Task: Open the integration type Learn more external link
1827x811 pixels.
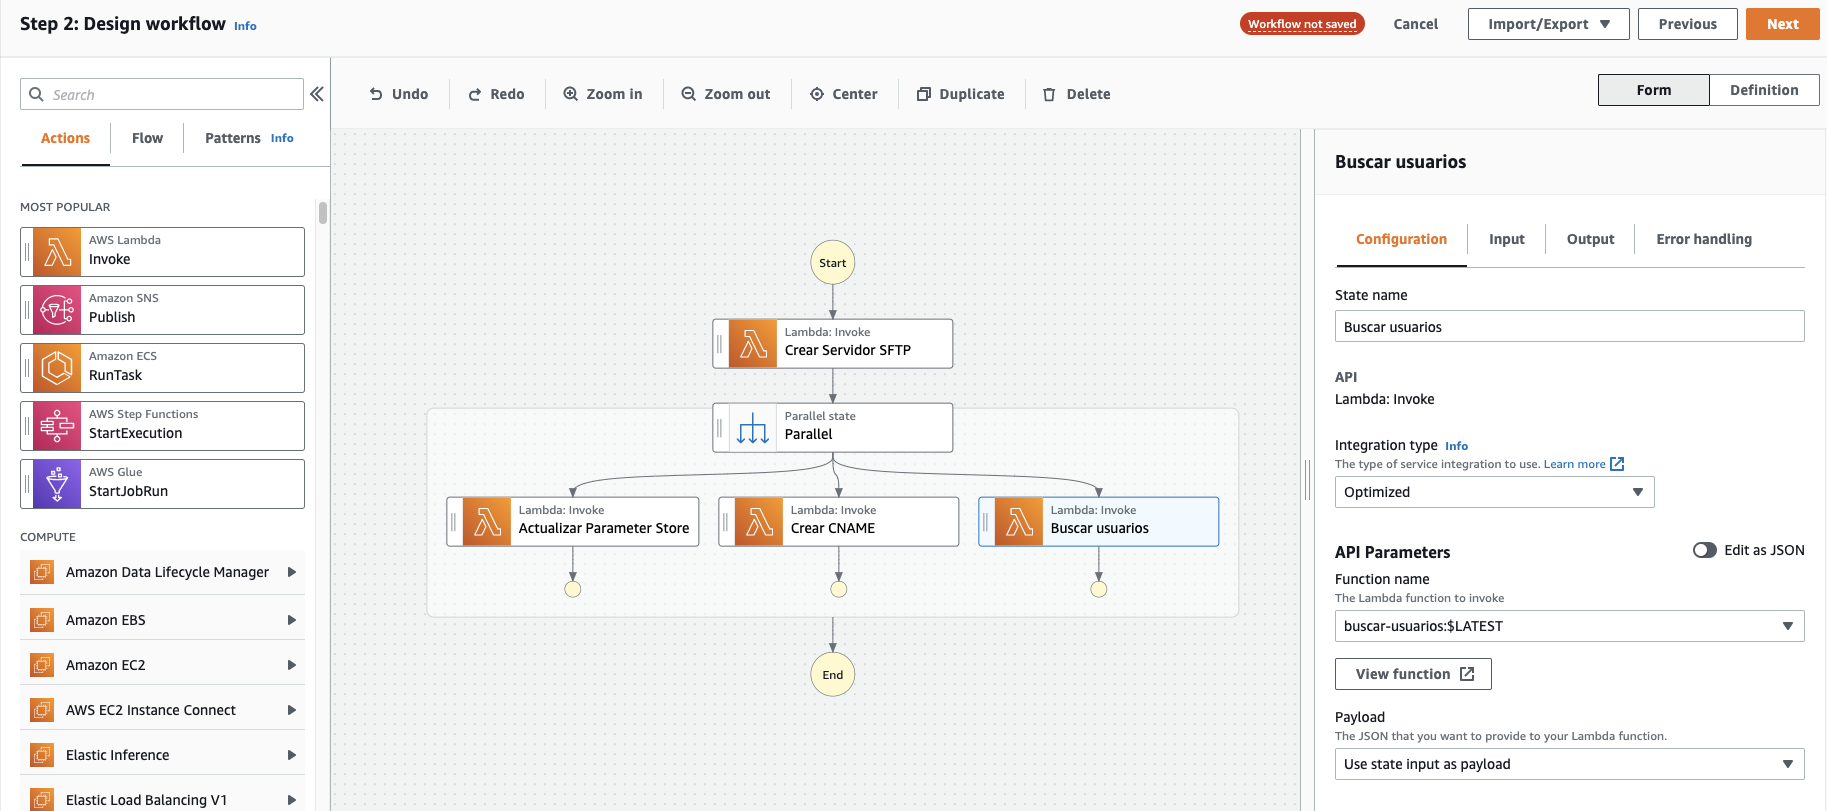Action: [1584, 464]
